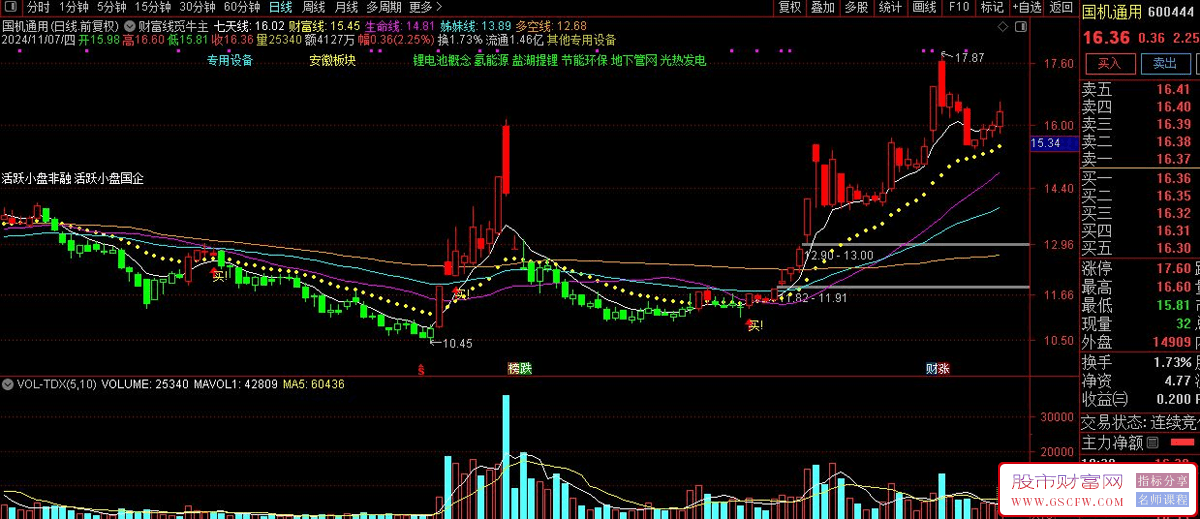The width and height of the screenshot is (1200, 519).
Task: Open the indicator dropdown next to 国机通用(日线,前复权)
Action: 129,24
